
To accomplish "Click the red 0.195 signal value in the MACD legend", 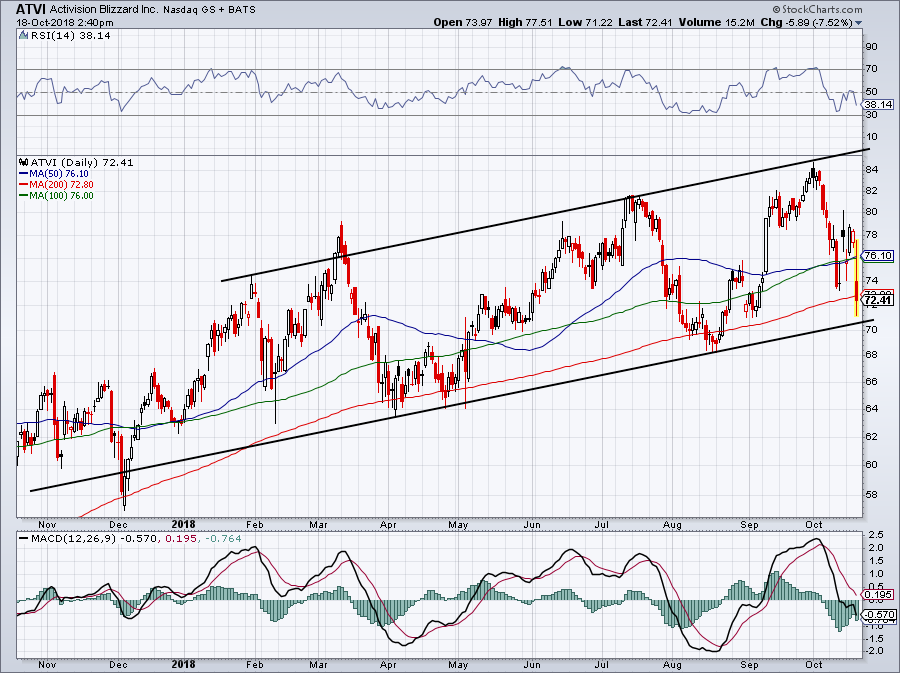I will 181,539.
